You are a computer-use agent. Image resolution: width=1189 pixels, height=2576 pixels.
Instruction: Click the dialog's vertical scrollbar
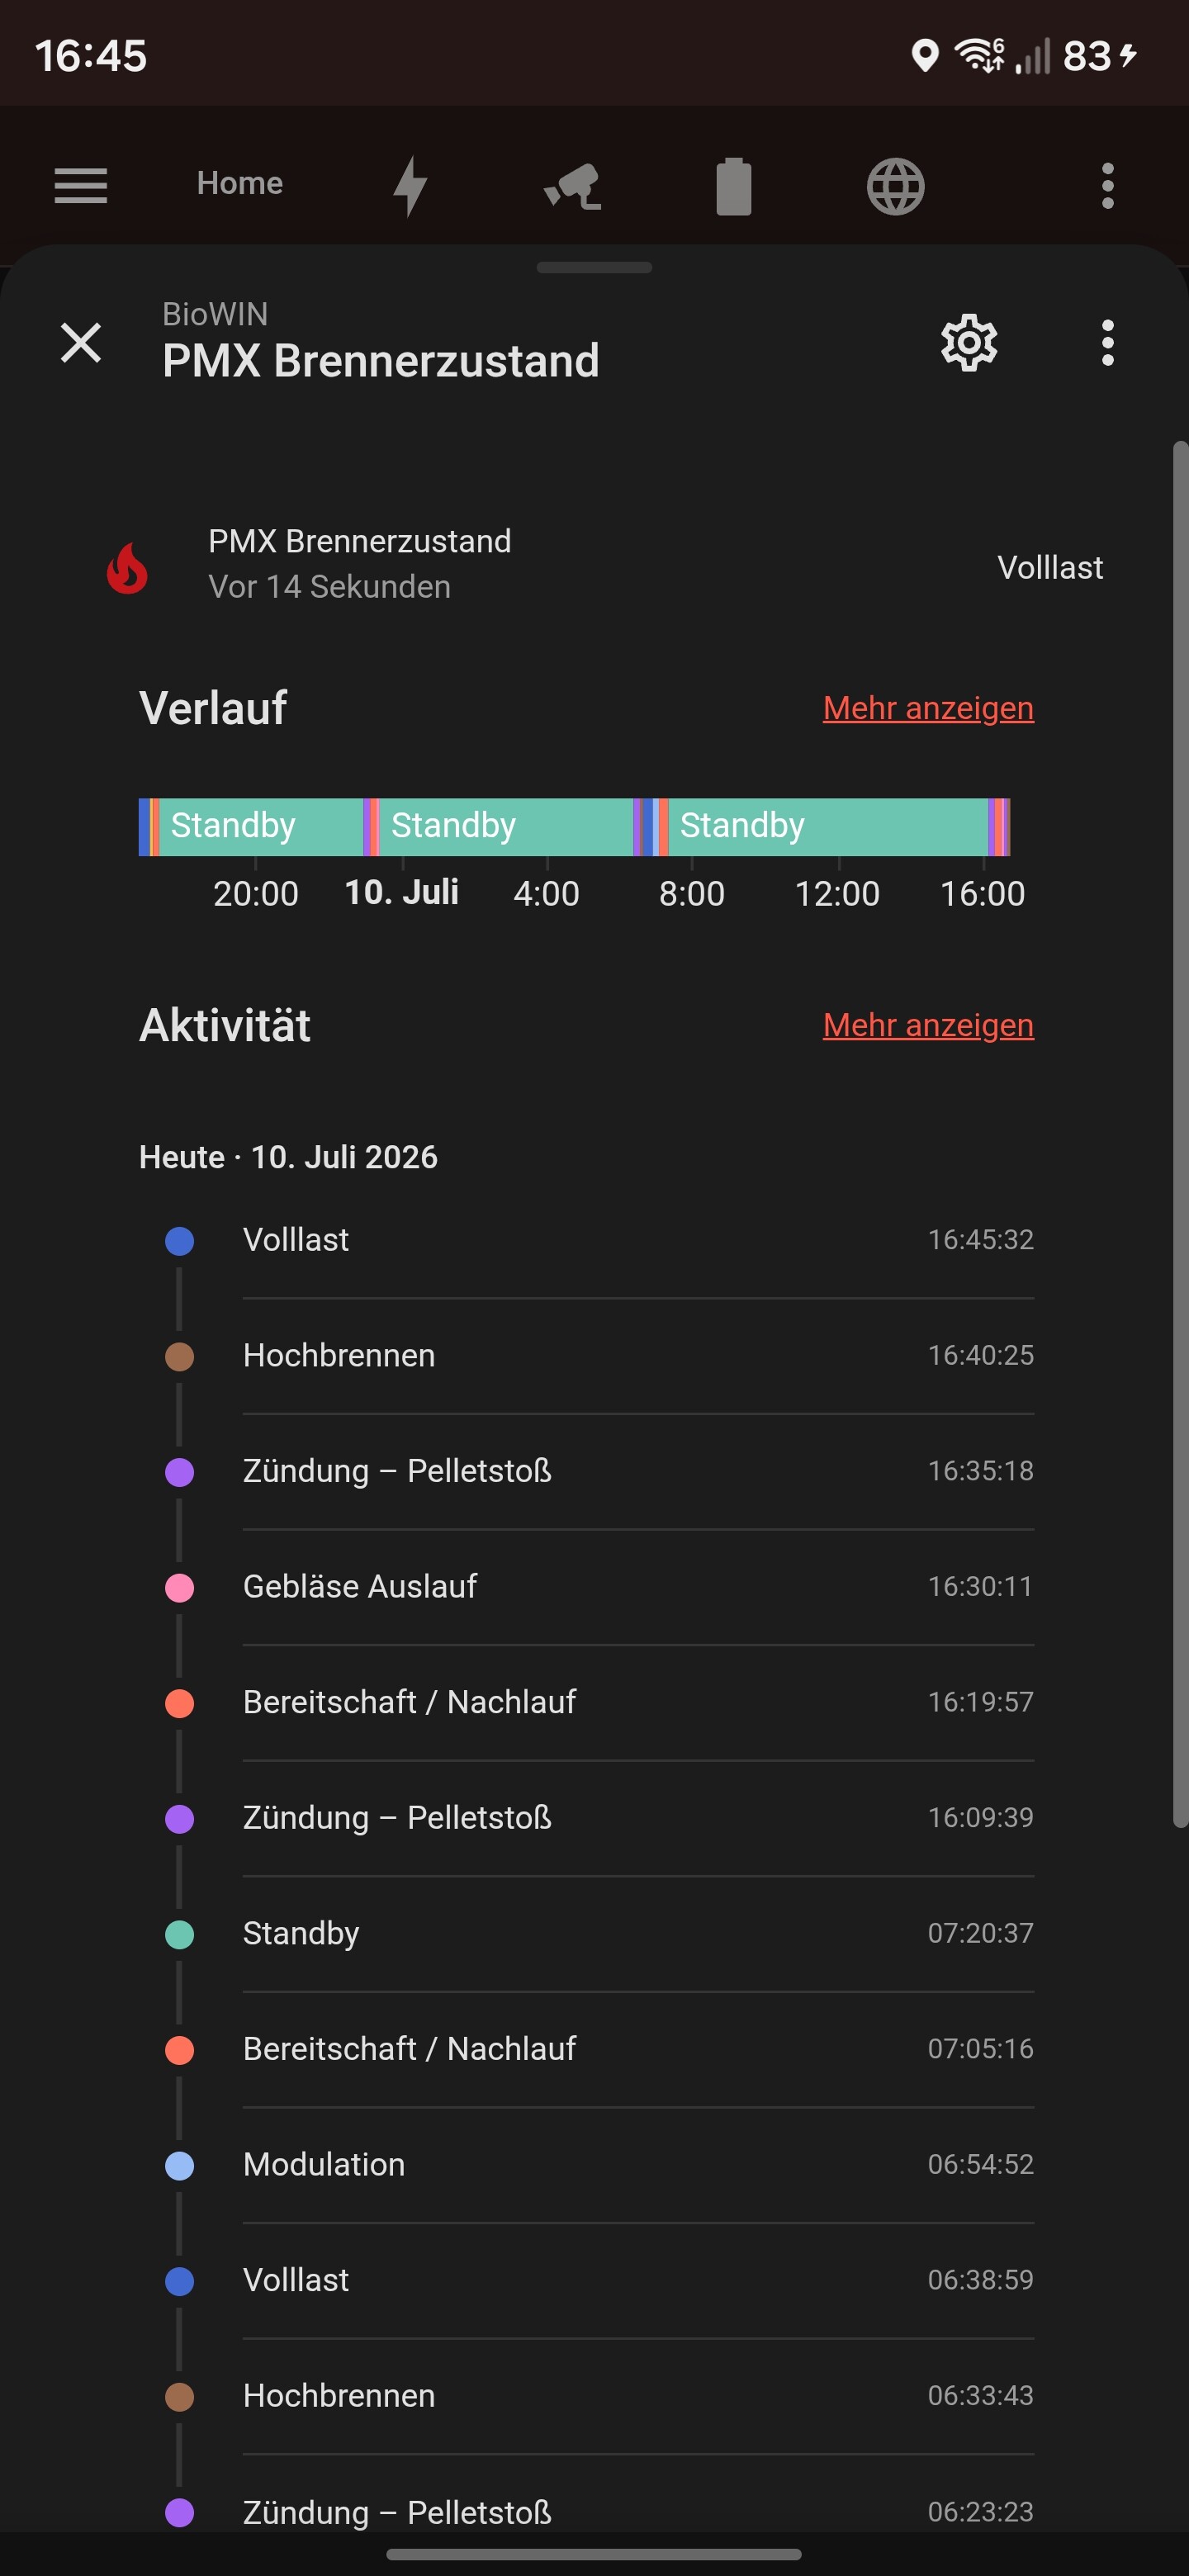point(1180,1135)
